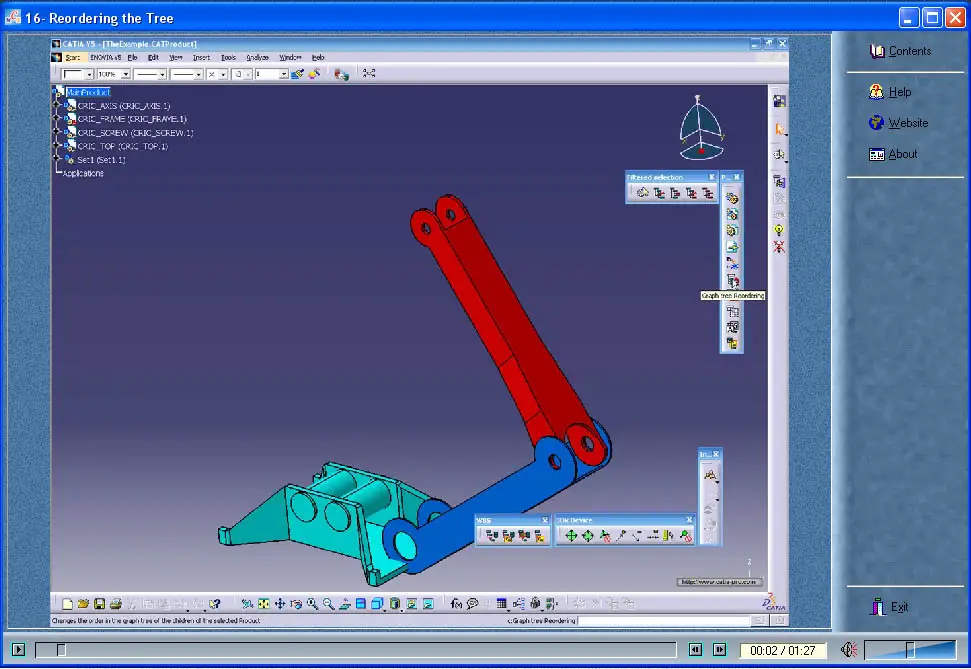Viewport: 971px width, 669px height.
Task: Click the Graph Tree Reordering icon
Action: pos(733,282)
